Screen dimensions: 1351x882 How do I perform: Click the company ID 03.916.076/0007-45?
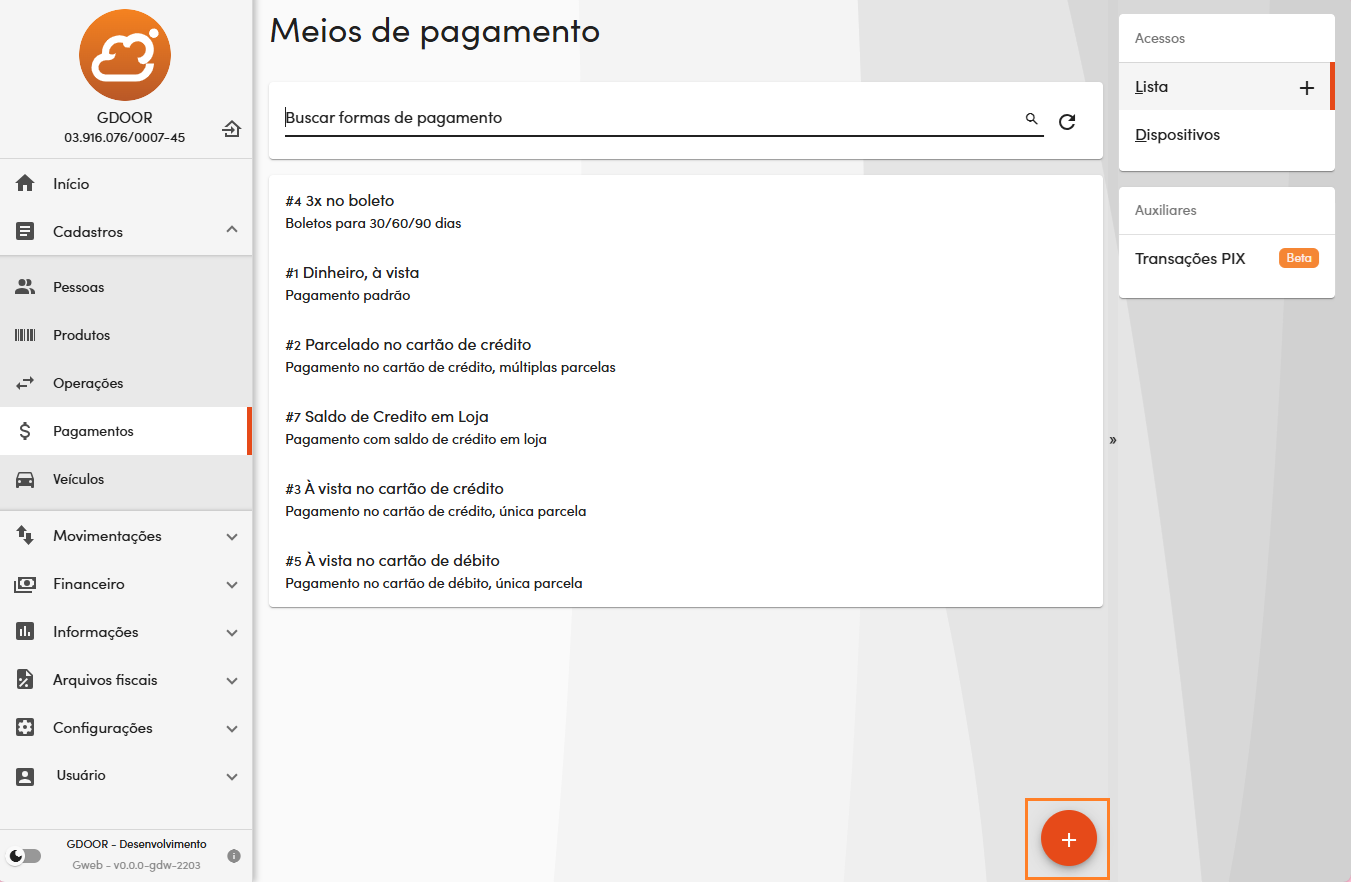pyautogui.click(x=125, y=138)
